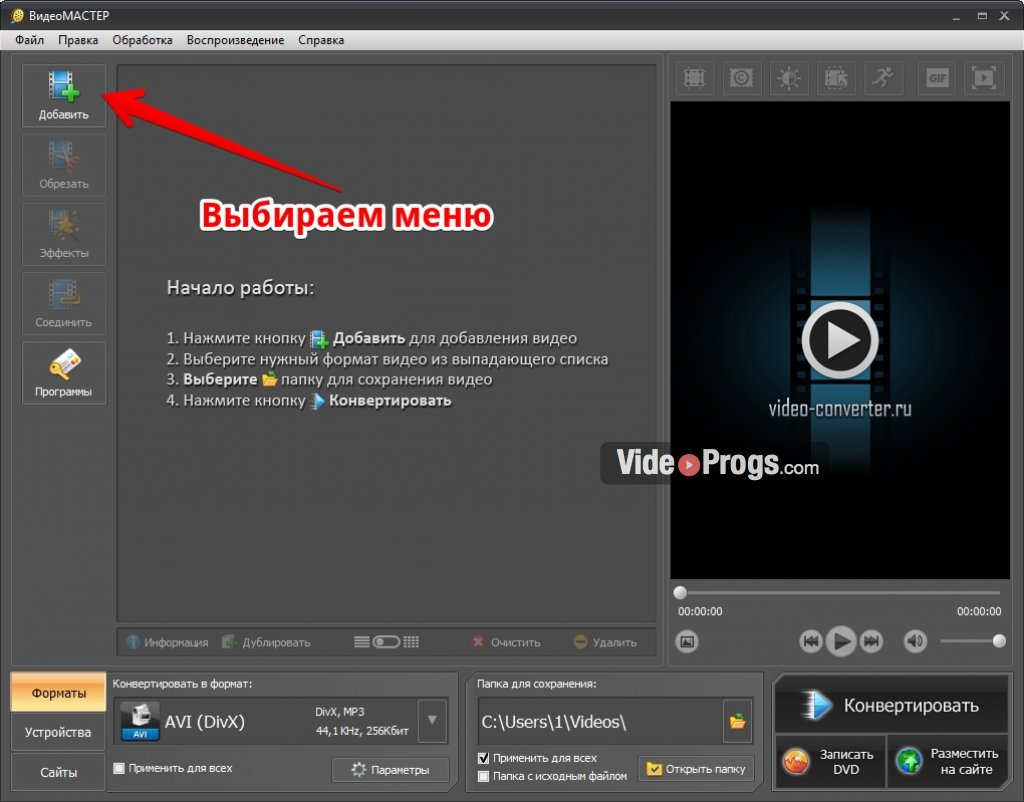Click the Информация file info button
This screenshot has height=802, width=1024.
[167, 642]
